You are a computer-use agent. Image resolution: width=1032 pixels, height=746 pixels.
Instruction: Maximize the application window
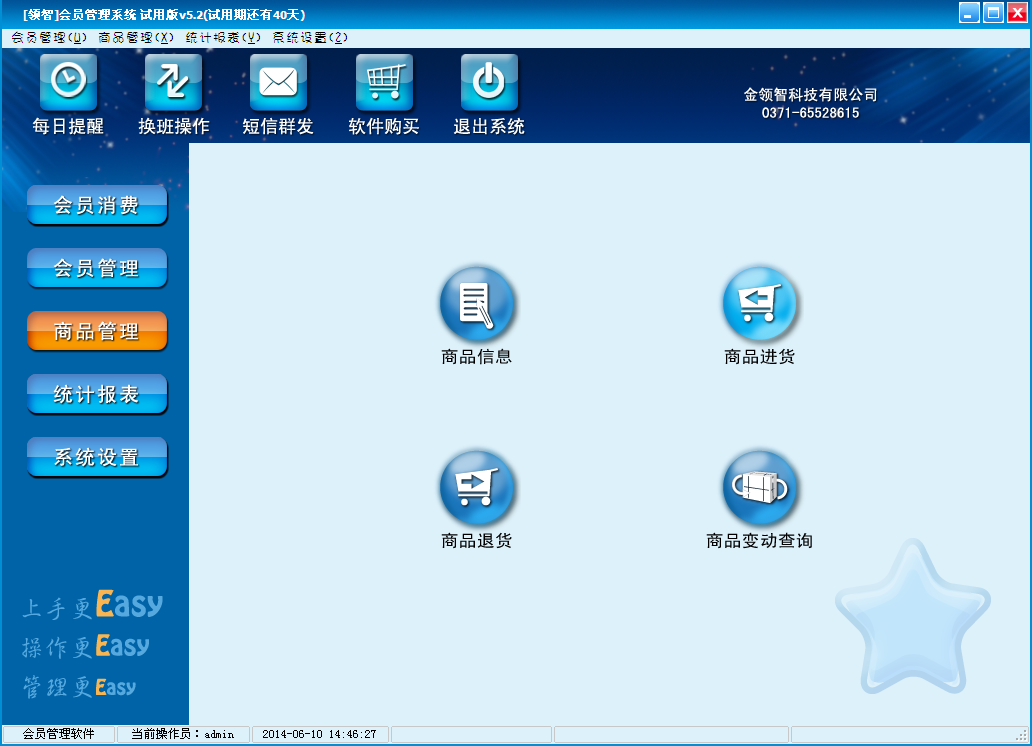pos(993,13)
